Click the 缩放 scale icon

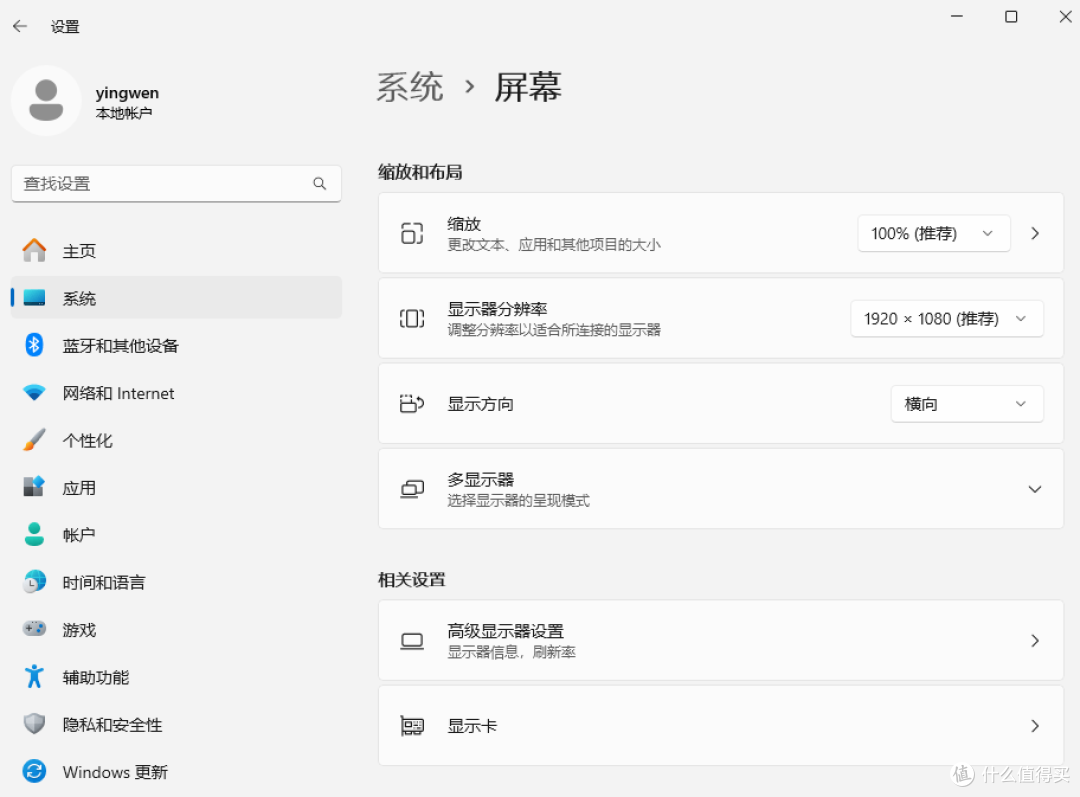click(x=412, y=234)
